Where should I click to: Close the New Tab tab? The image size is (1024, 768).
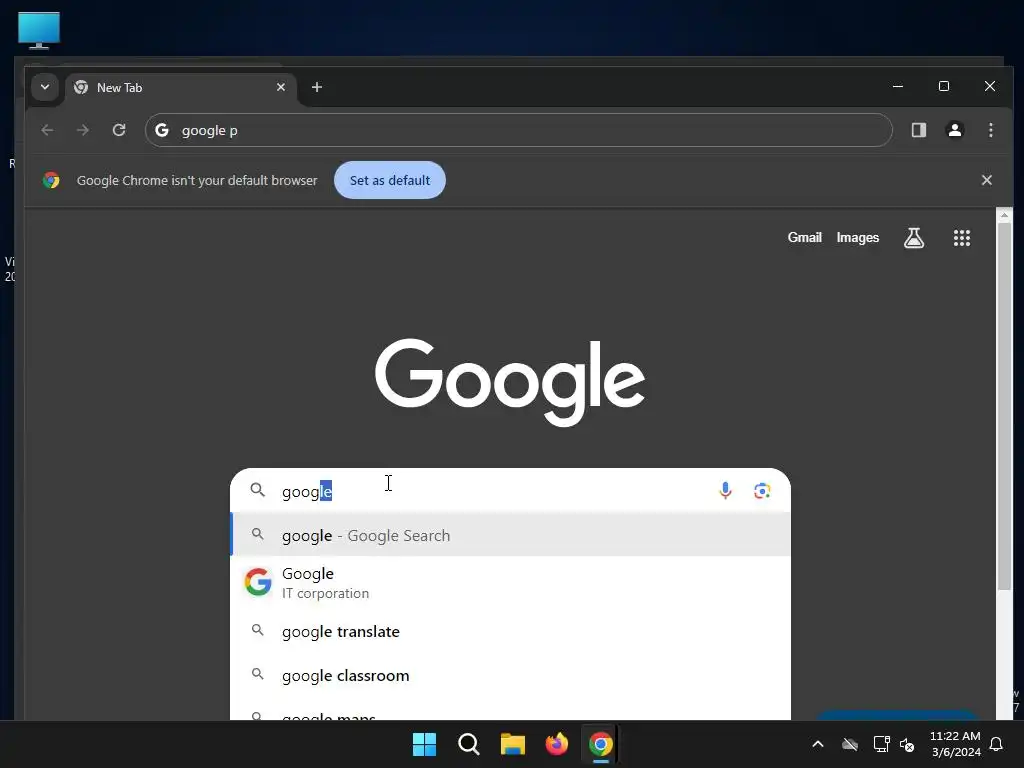pos(281,87)
